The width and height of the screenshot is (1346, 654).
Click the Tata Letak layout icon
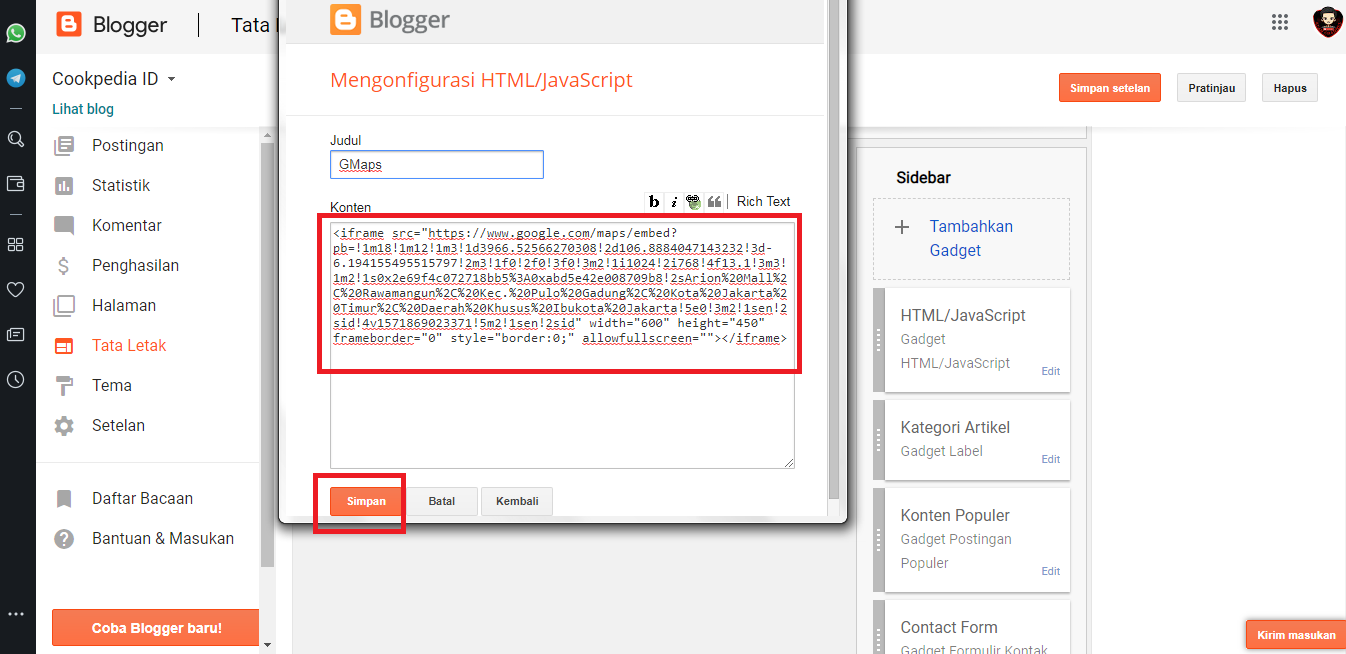tap(64, 346)
